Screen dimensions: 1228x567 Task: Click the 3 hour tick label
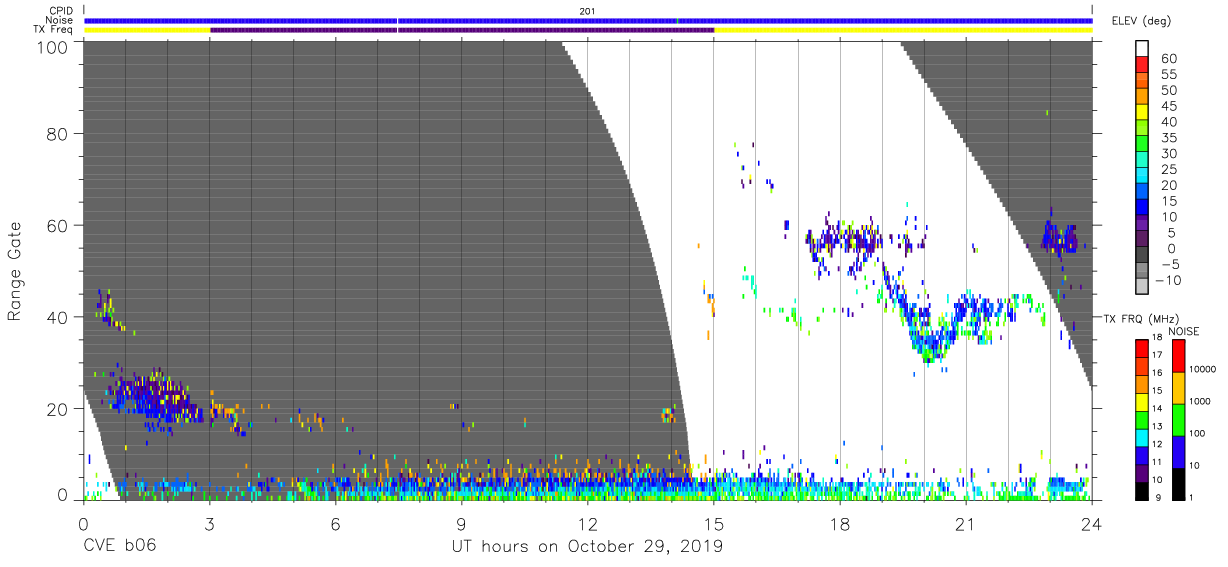pyautogui.click(x=209, y=524)
